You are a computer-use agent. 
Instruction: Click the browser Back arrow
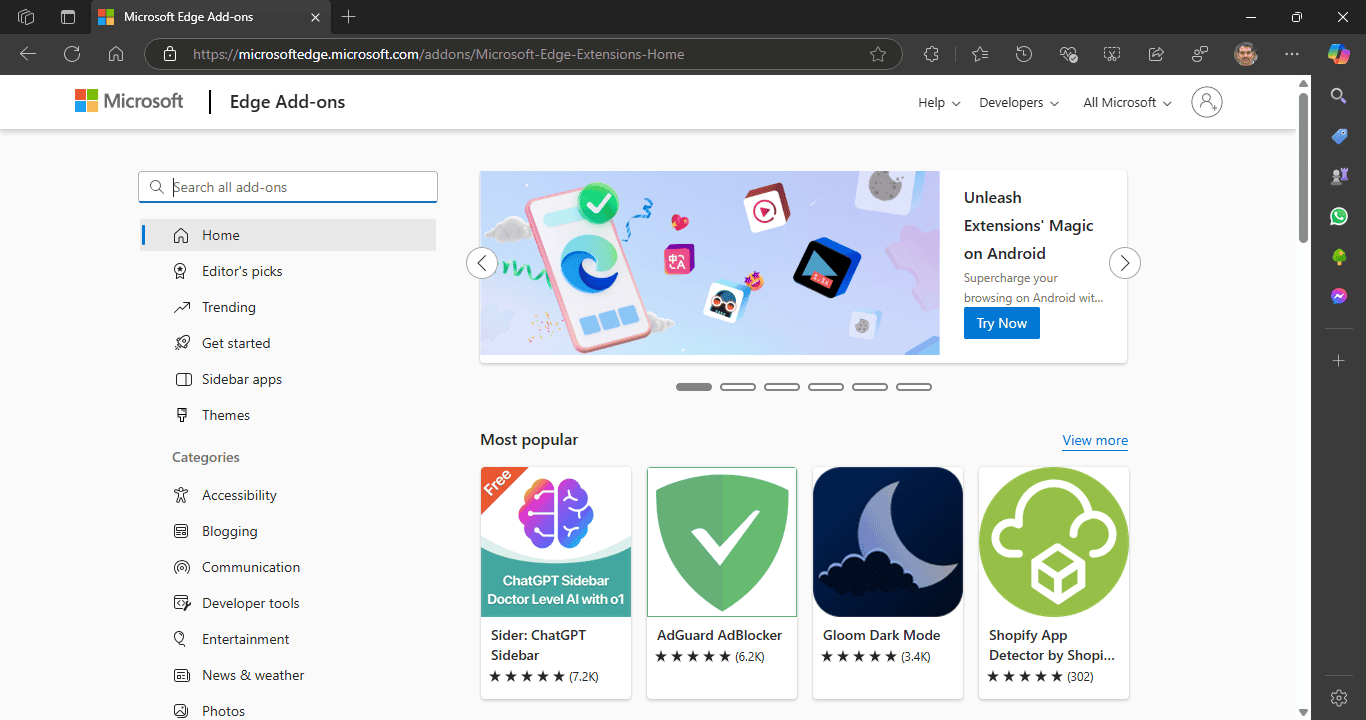click(x=28, y=54)
